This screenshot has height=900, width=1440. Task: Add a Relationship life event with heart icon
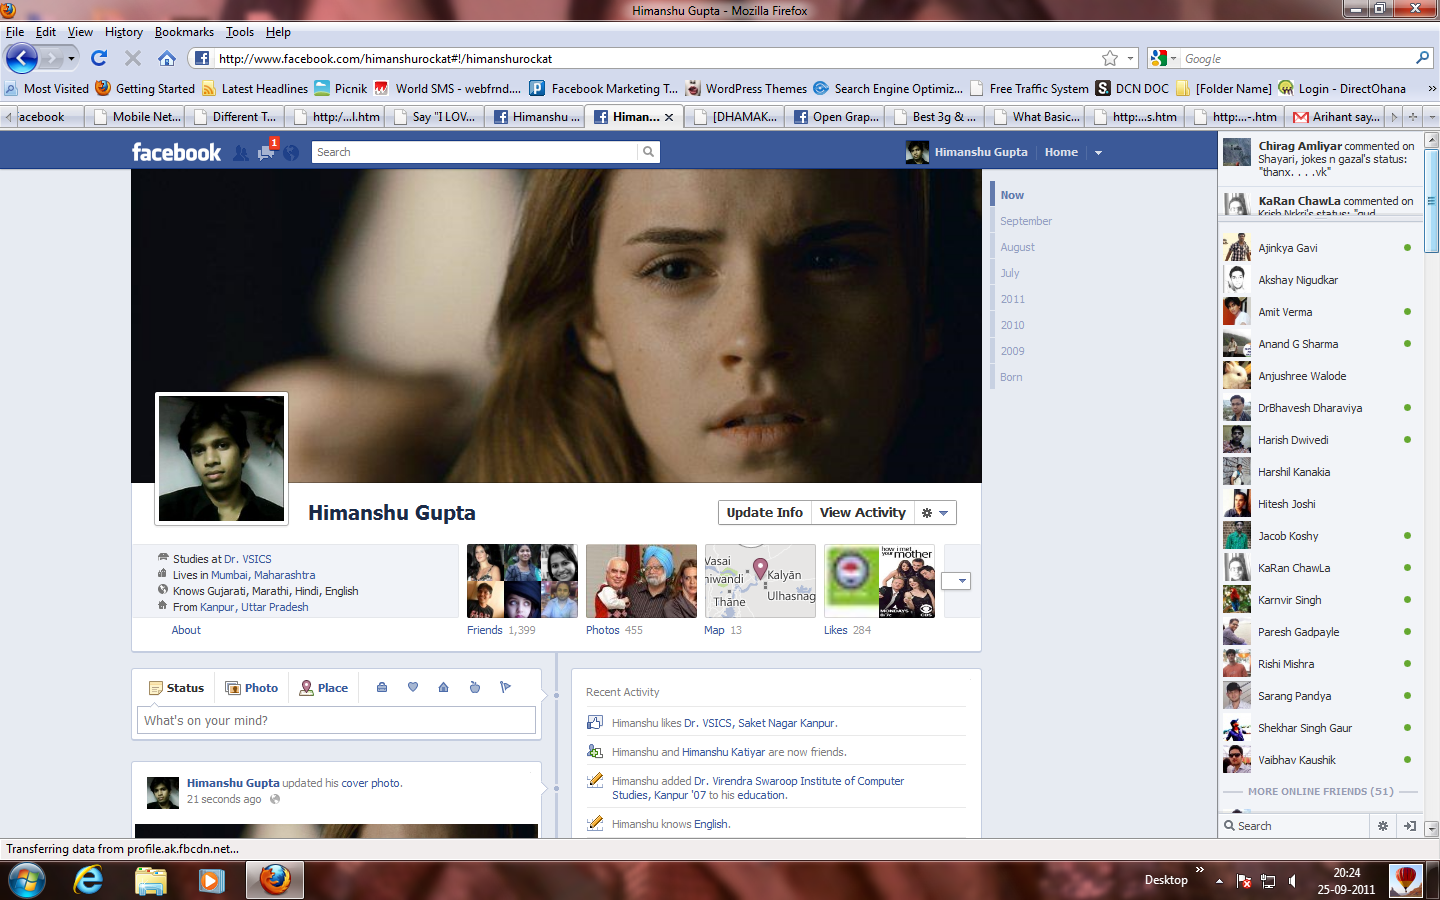[x=413, y=687]
